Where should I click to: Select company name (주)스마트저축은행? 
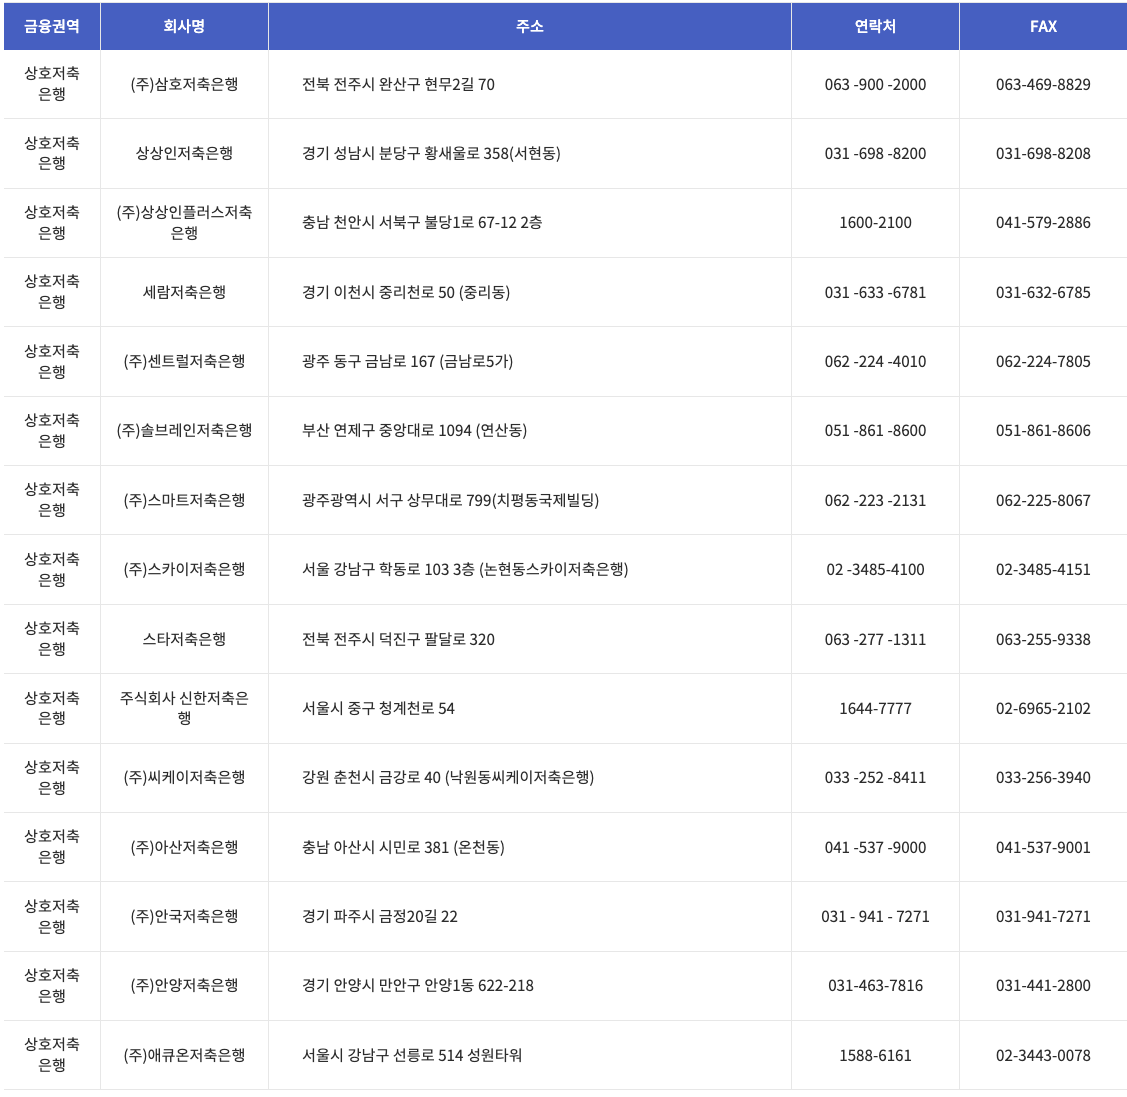tap(184, 500)
